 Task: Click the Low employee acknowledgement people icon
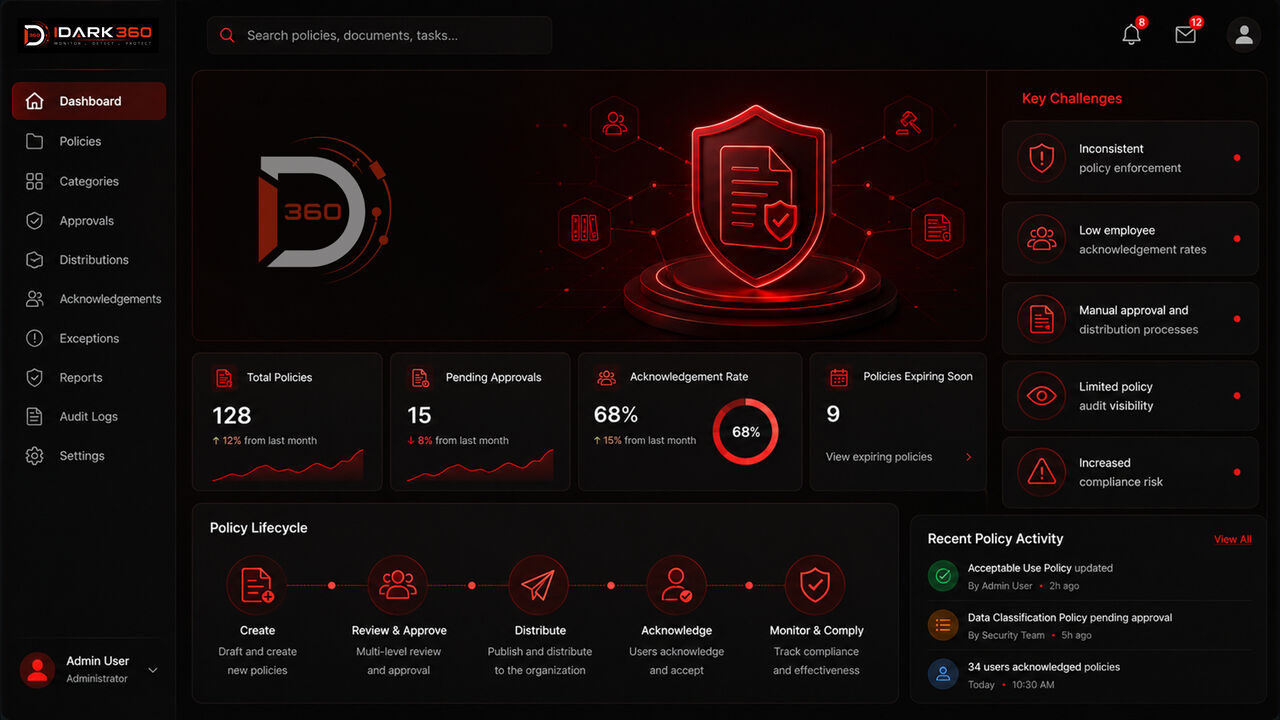(x=1042, y=239)
